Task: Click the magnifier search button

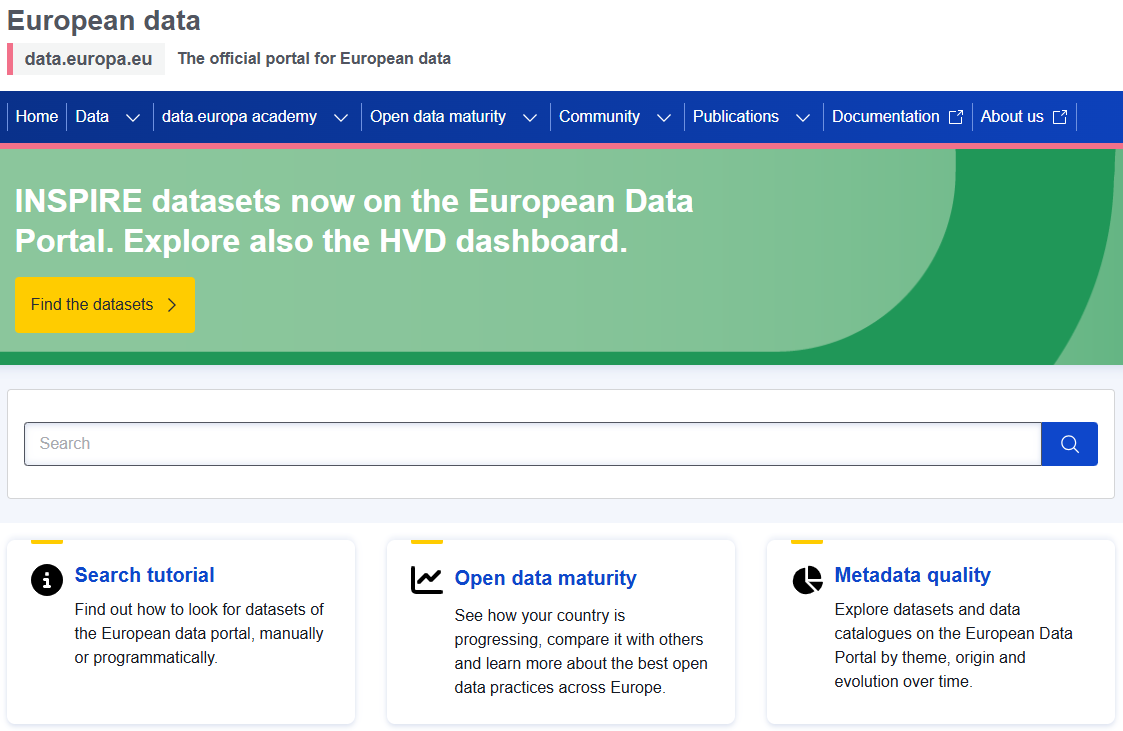Action: (1069, 444)
